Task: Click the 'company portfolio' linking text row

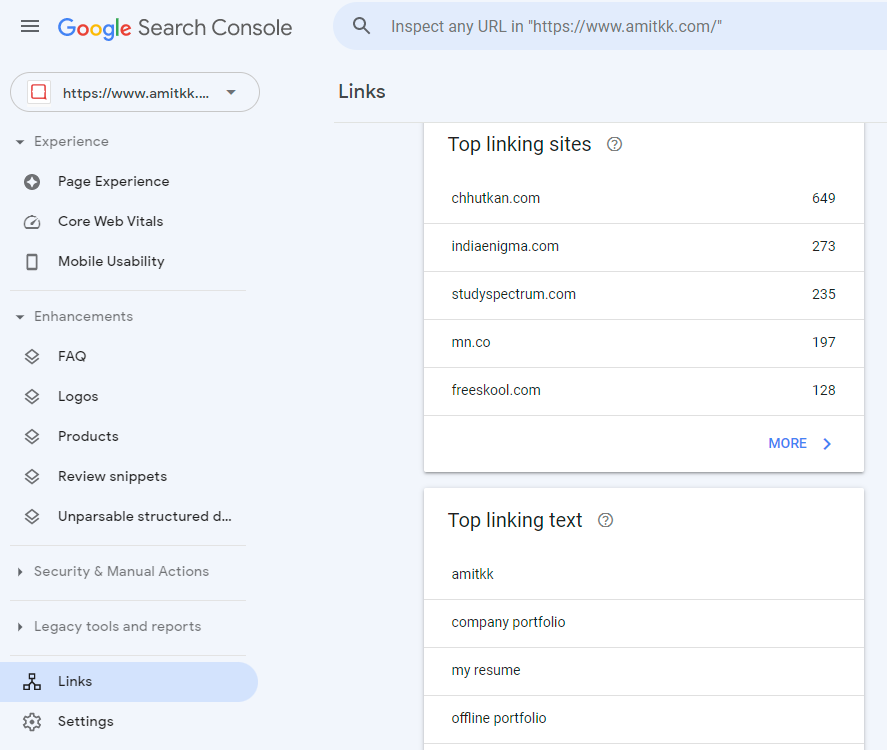Action: [644, 623]
